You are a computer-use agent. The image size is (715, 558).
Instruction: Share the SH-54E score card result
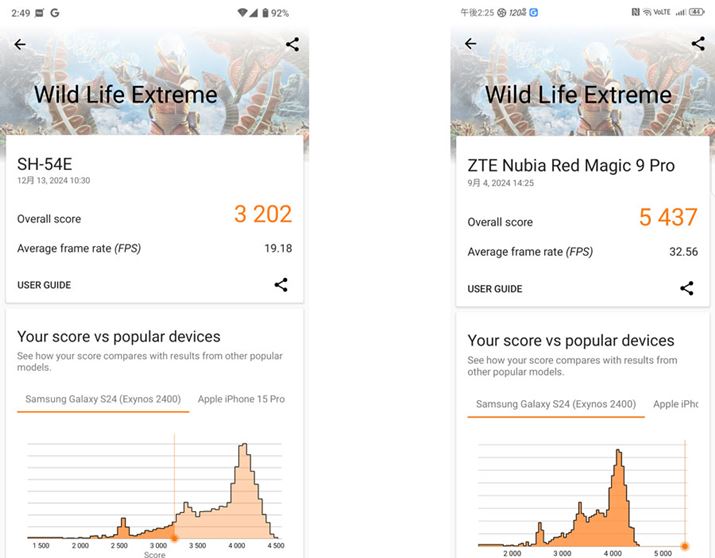click(x=281, y=285)
